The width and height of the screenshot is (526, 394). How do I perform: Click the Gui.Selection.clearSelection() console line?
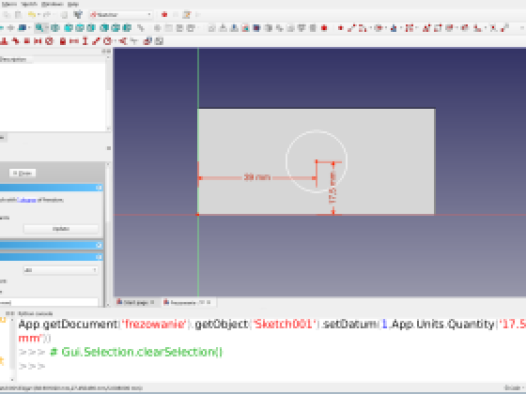(136, 352)
